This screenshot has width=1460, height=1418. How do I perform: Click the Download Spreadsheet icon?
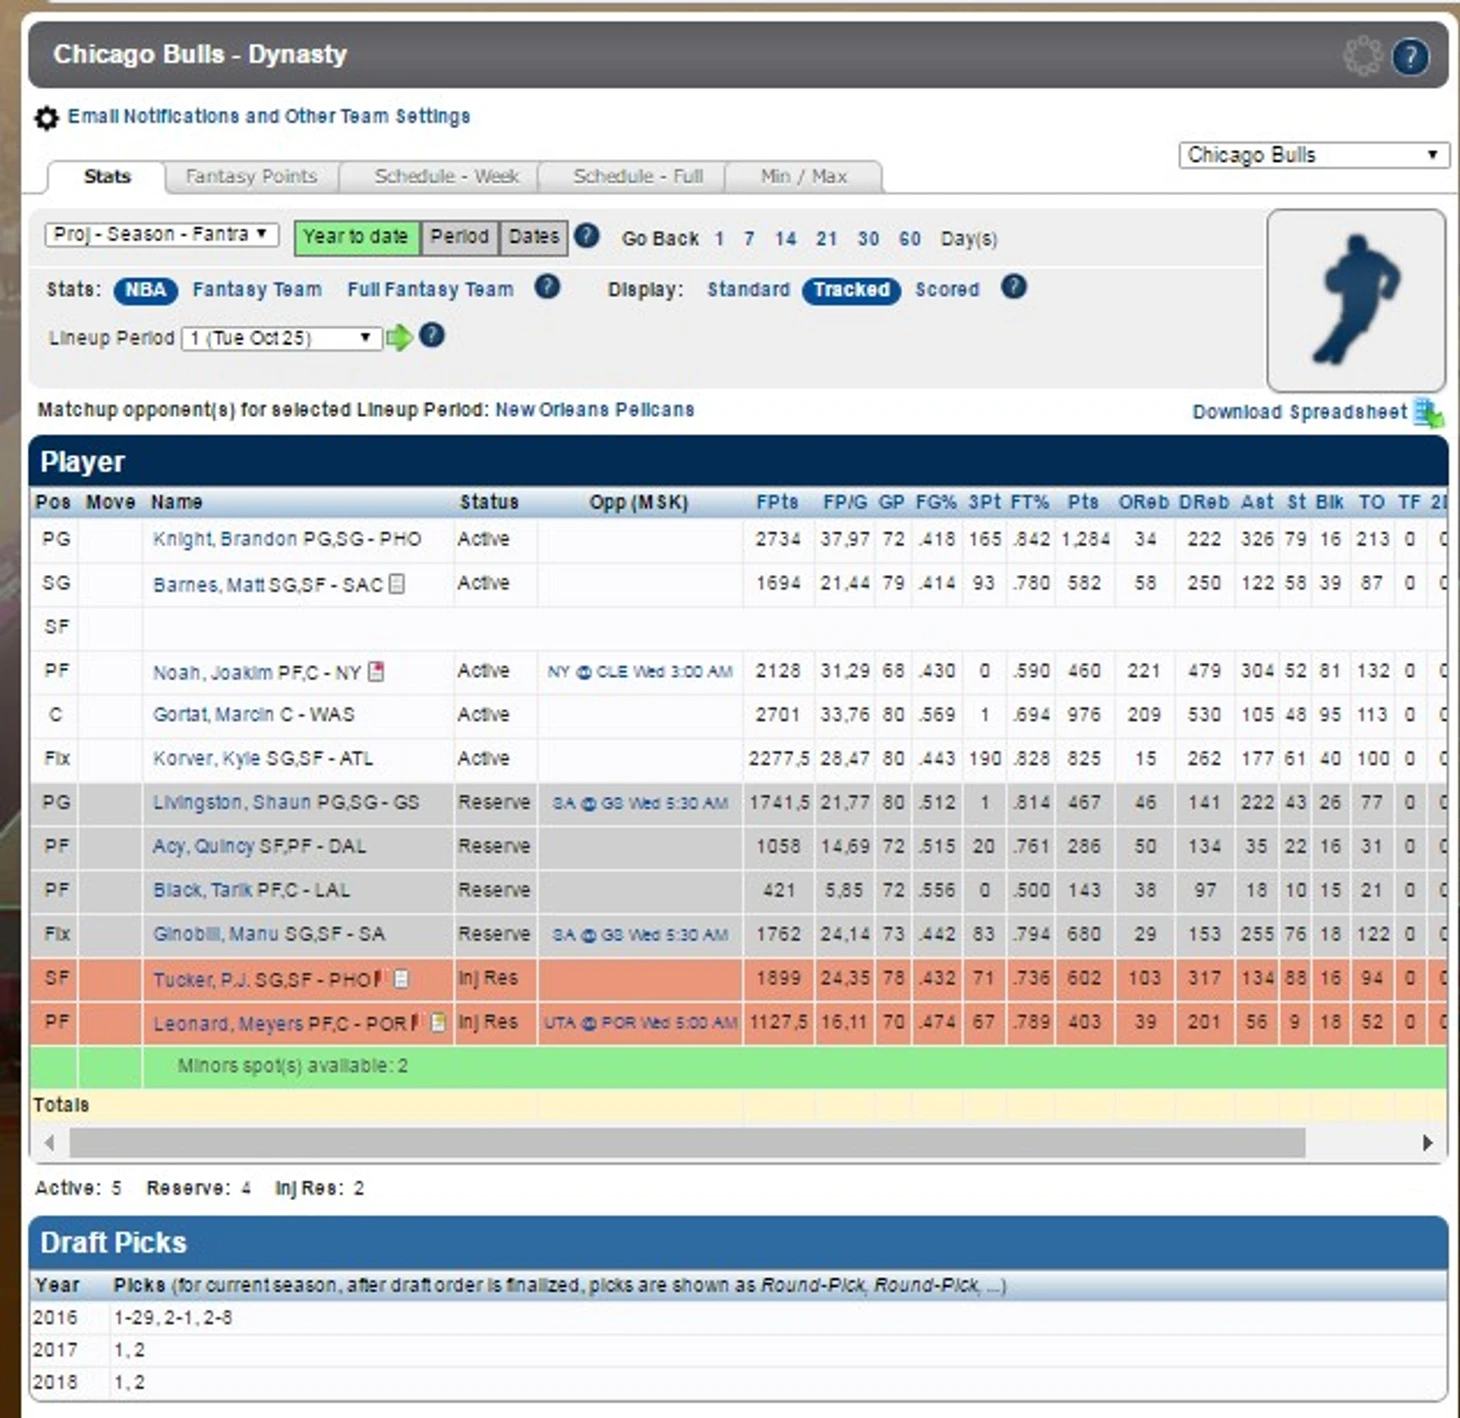click(1427, 413)
